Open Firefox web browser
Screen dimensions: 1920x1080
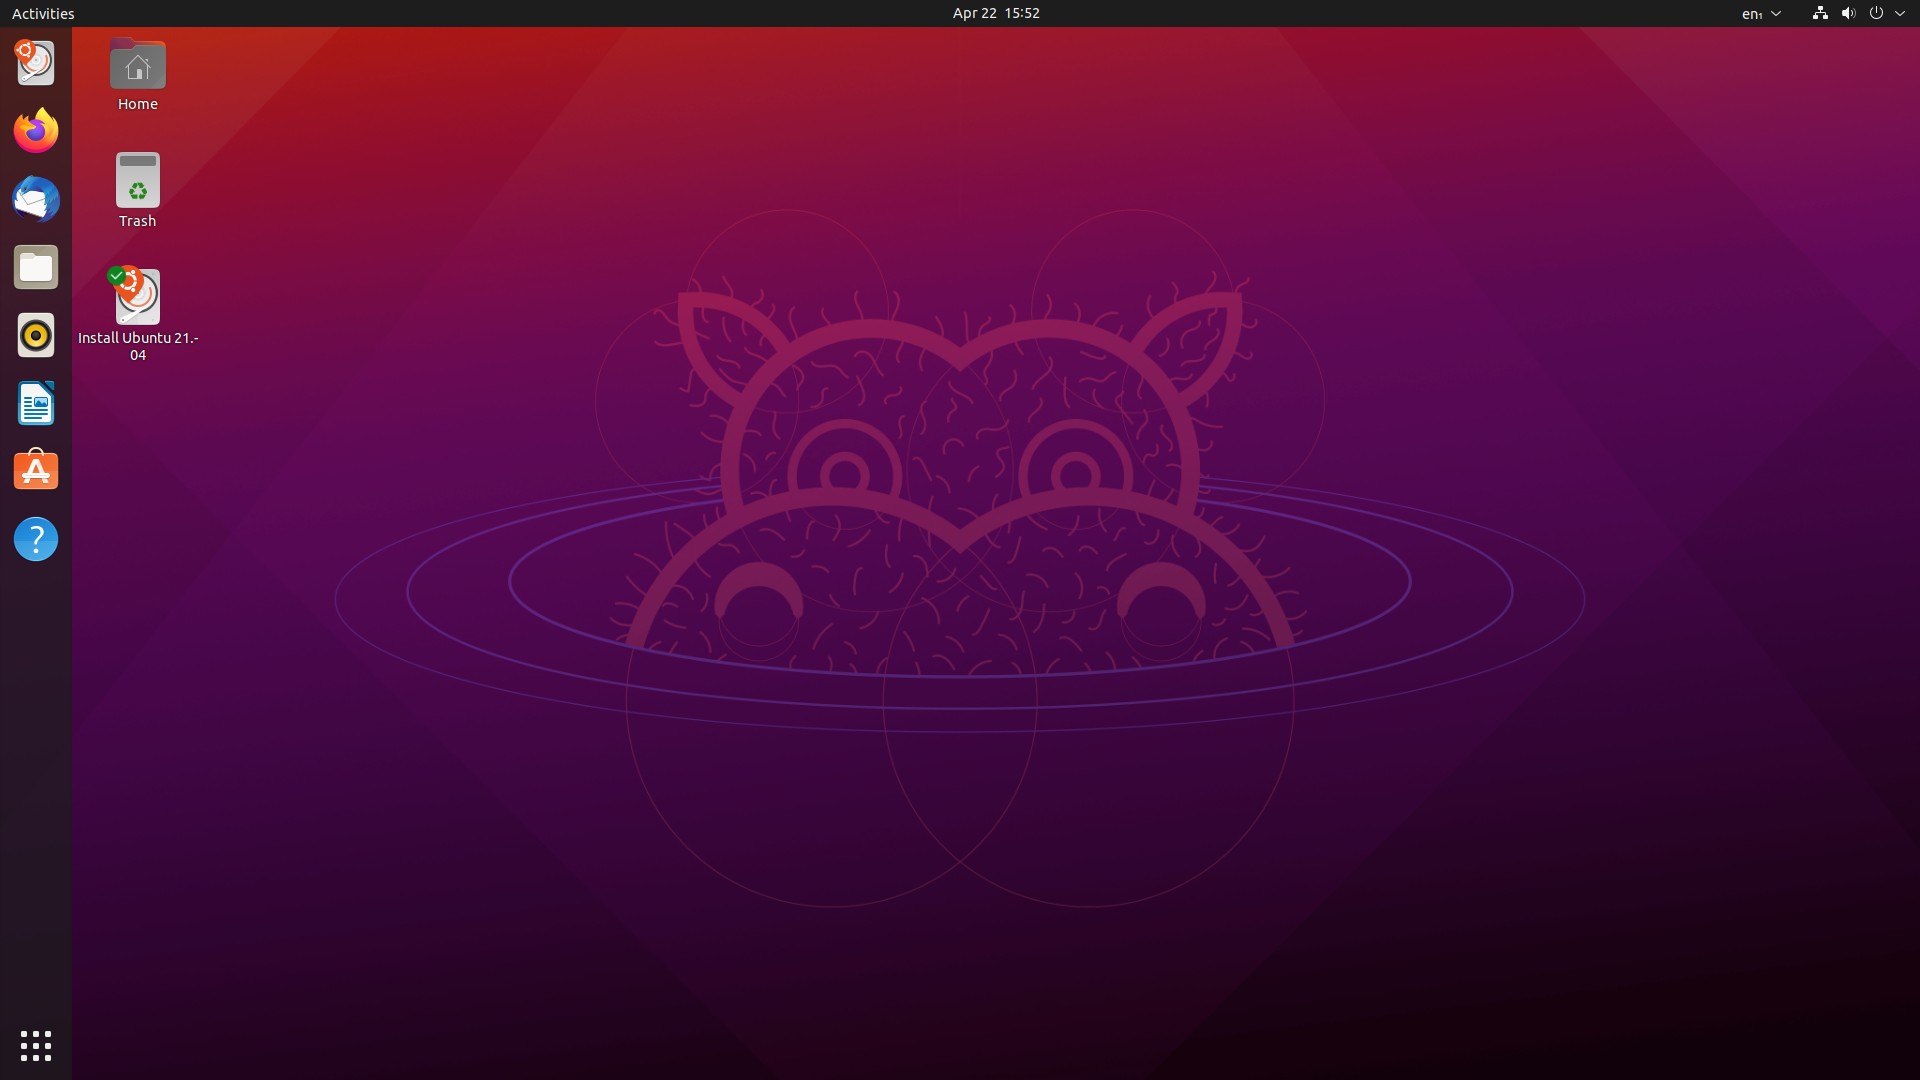[36, 131]
